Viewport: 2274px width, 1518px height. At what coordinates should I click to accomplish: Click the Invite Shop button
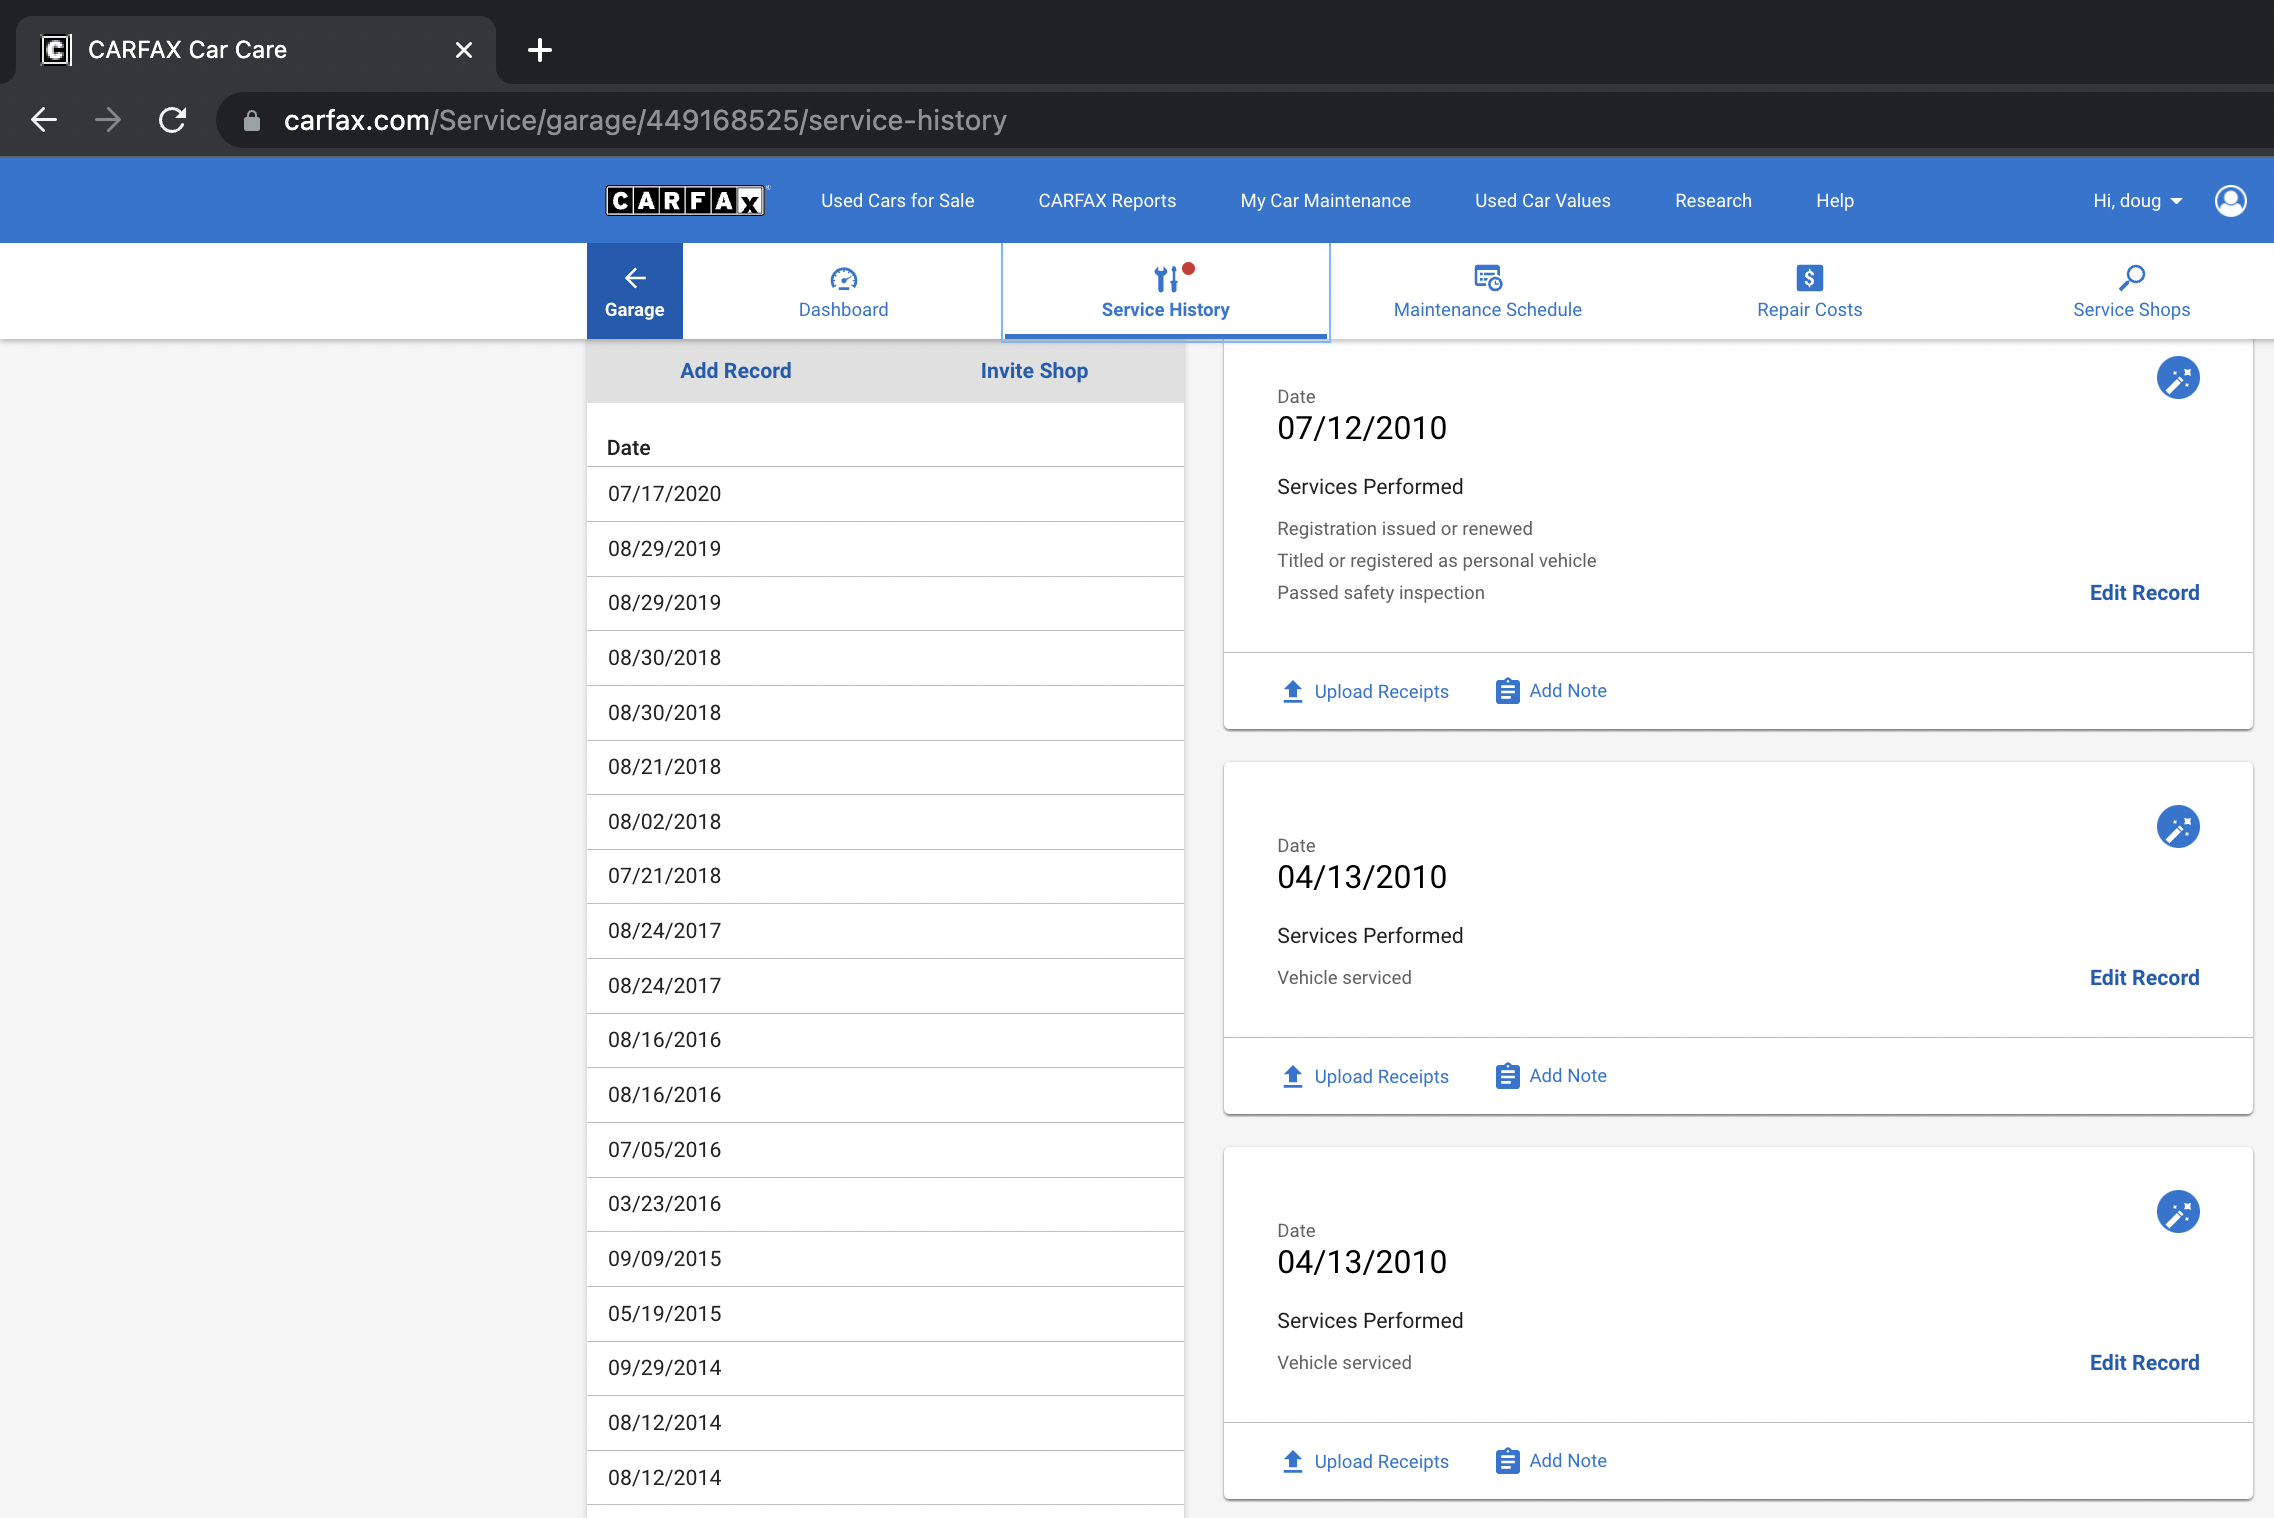1034,371
